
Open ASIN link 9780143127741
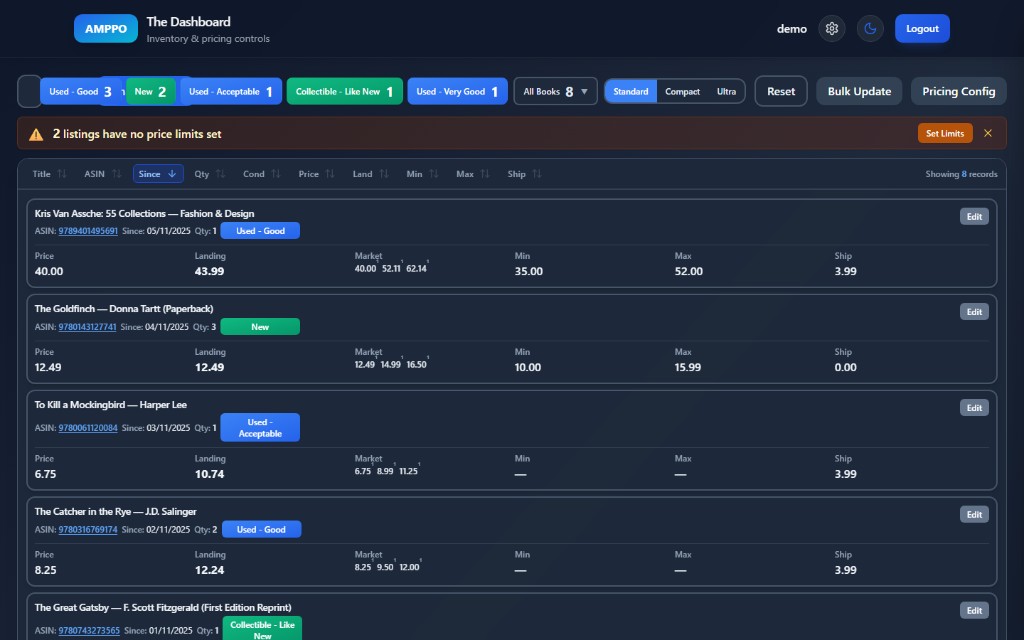[x=88, y=327]
